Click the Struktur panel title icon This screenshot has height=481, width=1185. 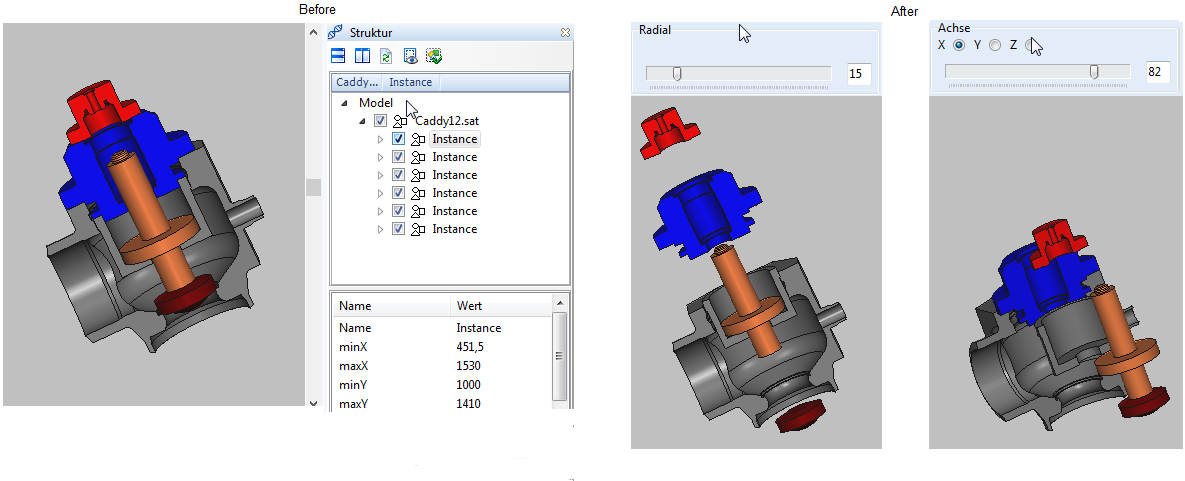click(336, 33)
